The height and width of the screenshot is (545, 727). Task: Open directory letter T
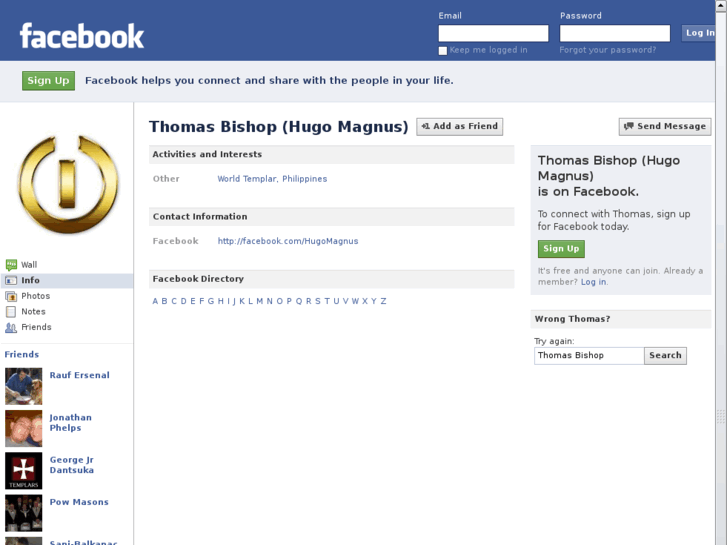327,301
